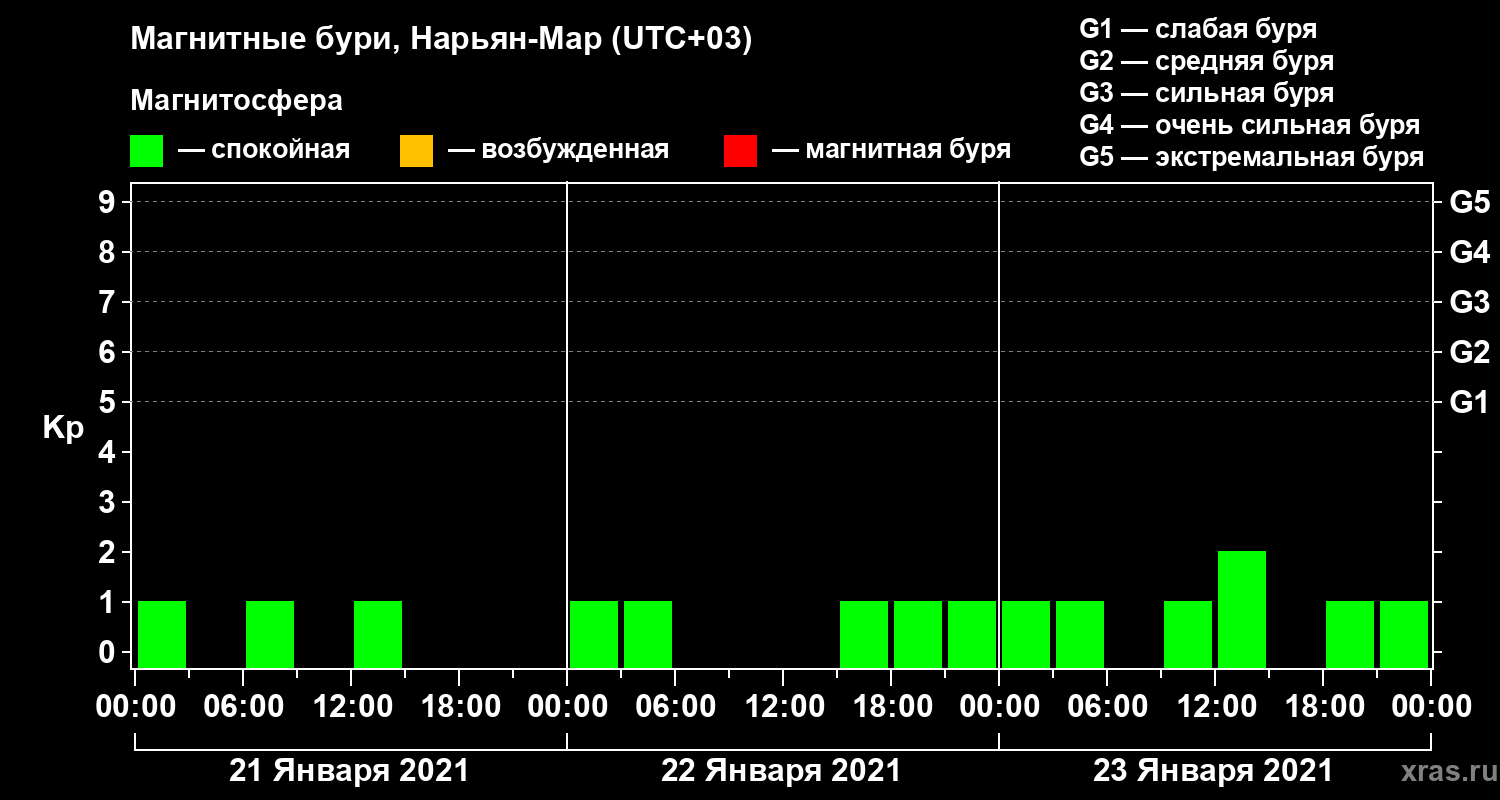Click the 'Kp' axis title
This screenshot has width=1500, height=800.
(63, 428)
